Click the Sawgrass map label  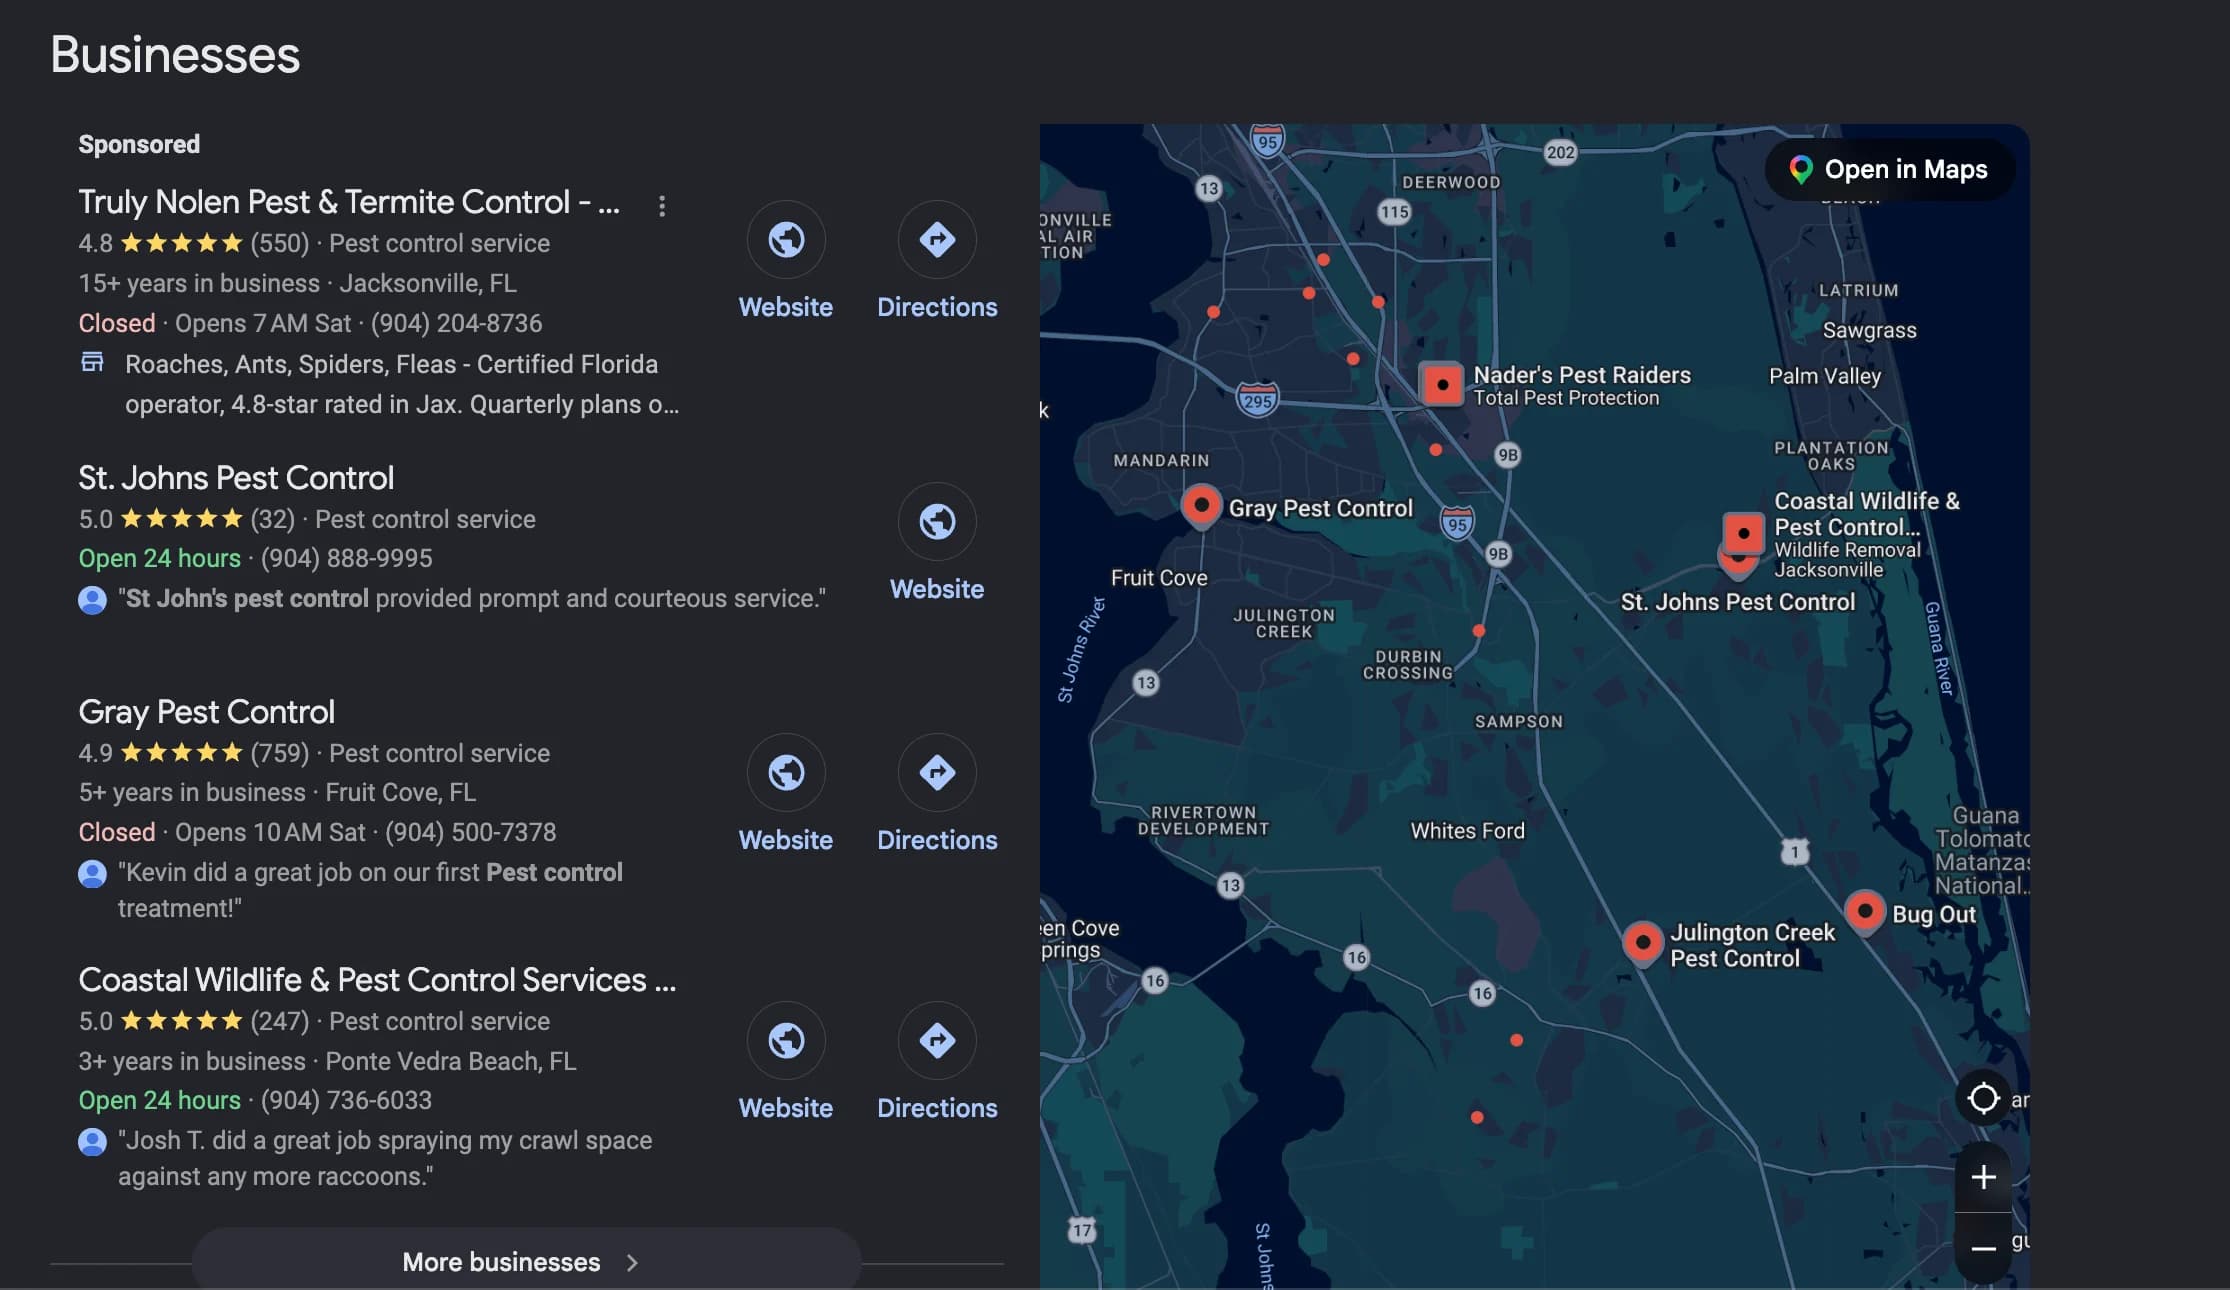click(1869, 330)
